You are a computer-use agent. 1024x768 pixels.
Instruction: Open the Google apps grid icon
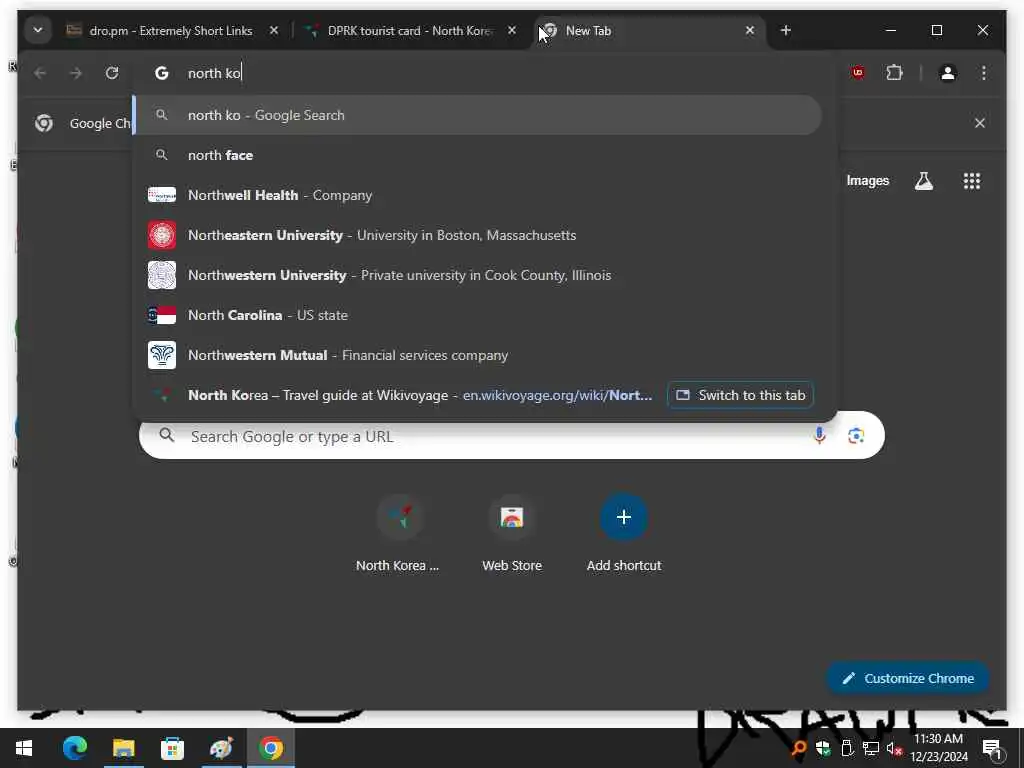972,181
